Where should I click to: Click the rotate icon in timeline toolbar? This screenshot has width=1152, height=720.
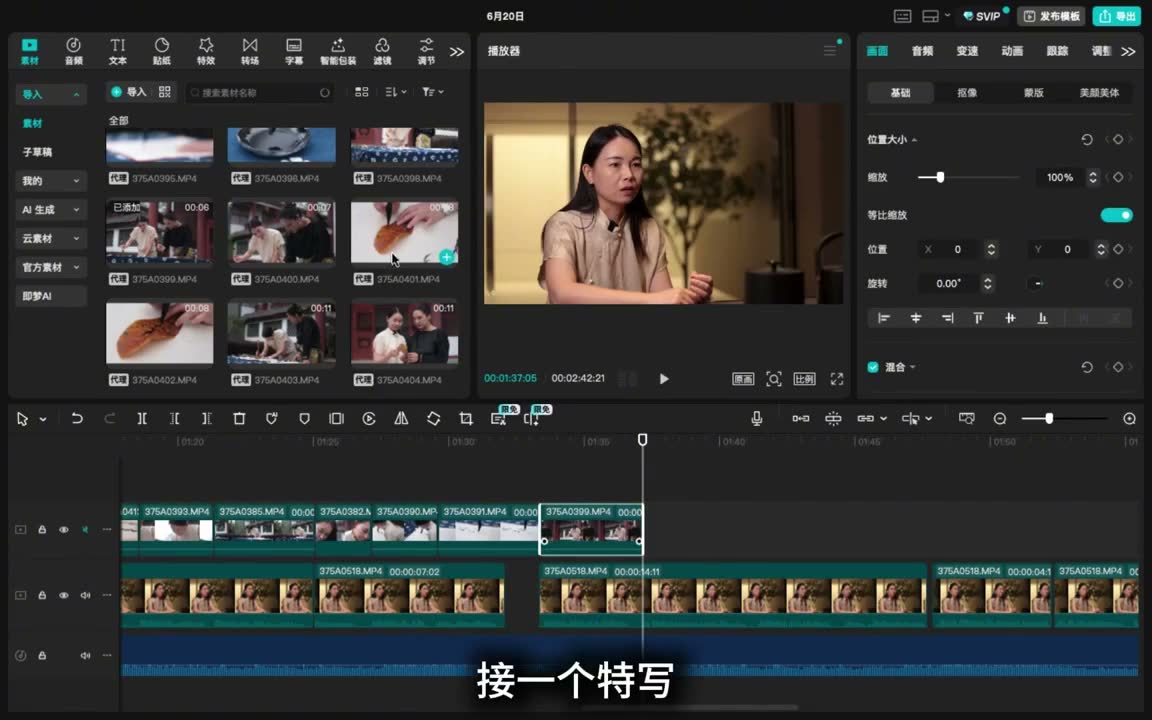pyautogui.click(x=433, y=419)
